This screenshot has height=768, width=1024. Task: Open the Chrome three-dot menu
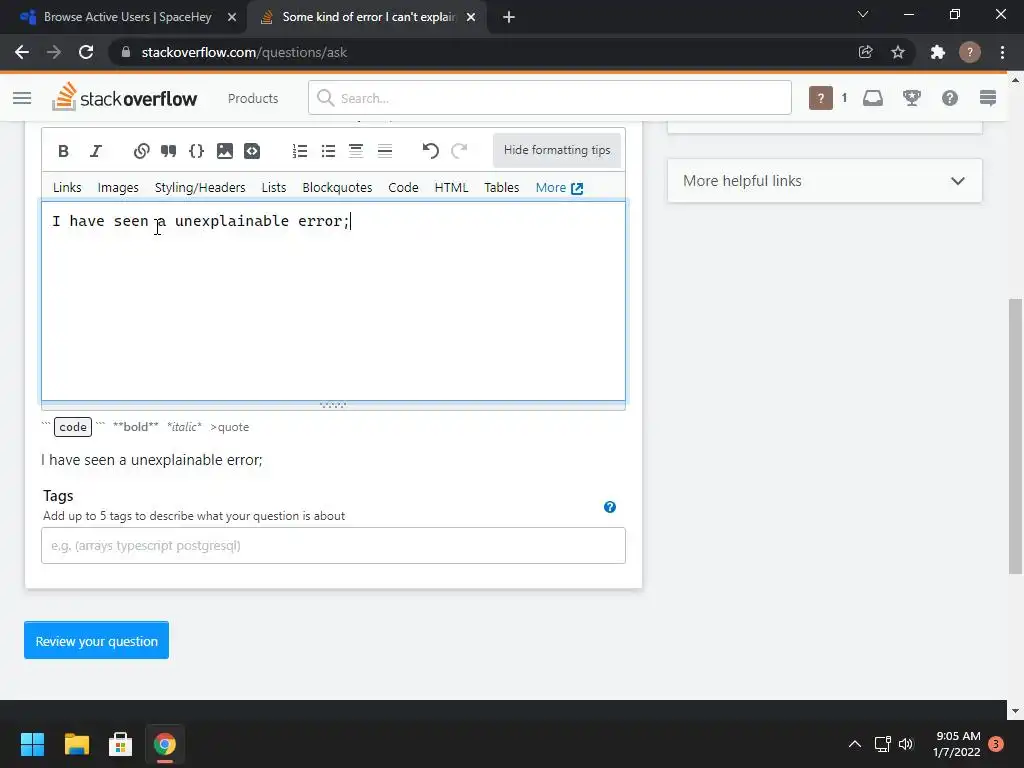tap(1002, 52)
